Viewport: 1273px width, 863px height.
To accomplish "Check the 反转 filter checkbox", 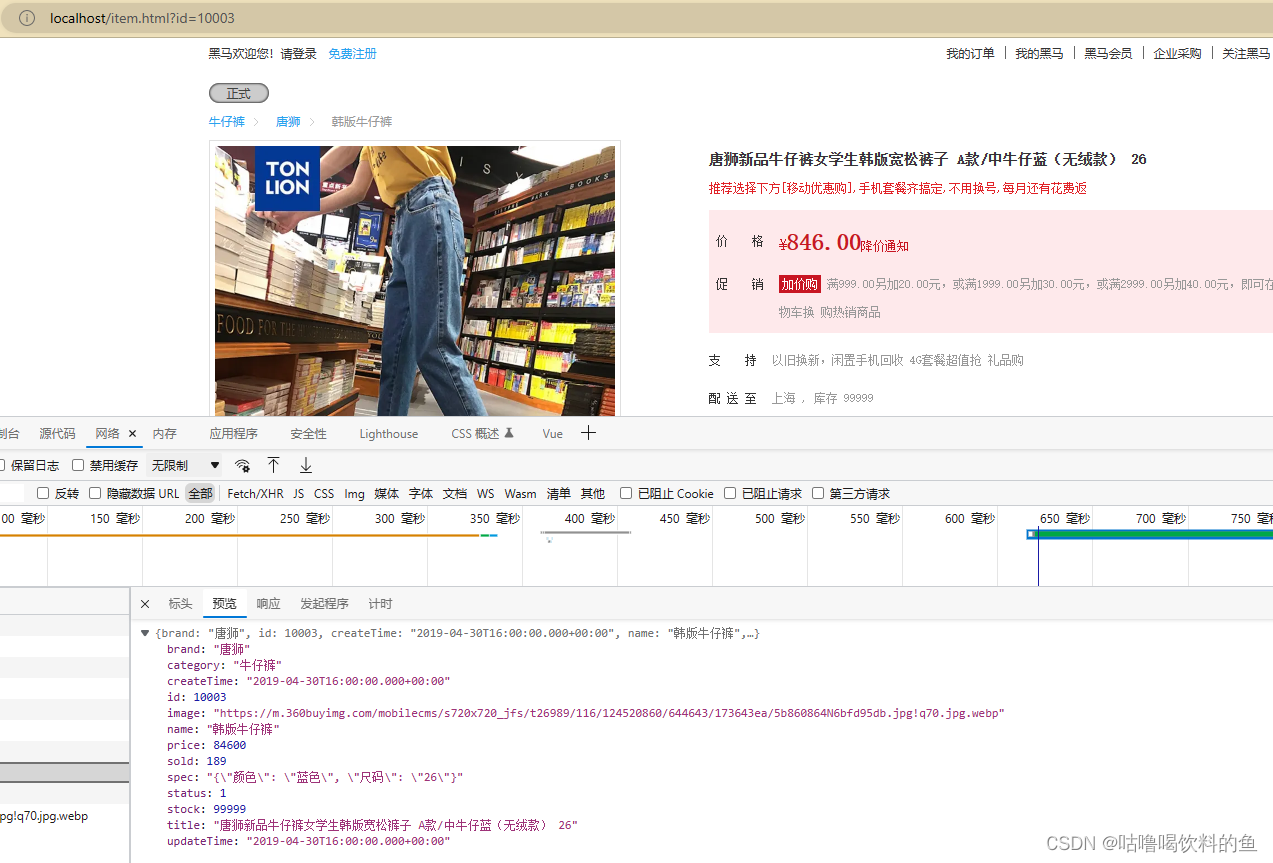I will coord(43,493).
